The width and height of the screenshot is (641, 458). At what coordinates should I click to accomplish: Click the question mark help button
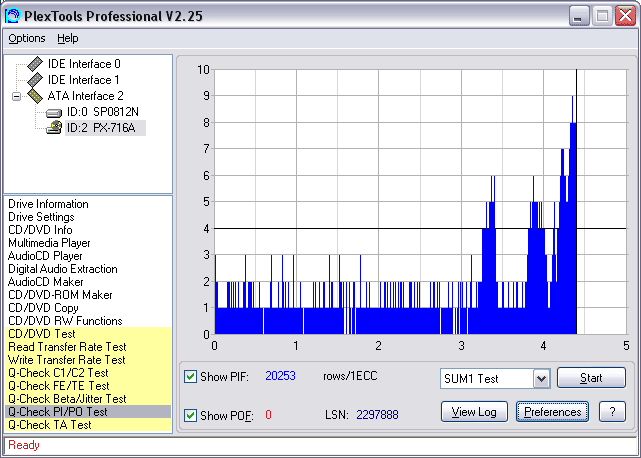point(612,412)
